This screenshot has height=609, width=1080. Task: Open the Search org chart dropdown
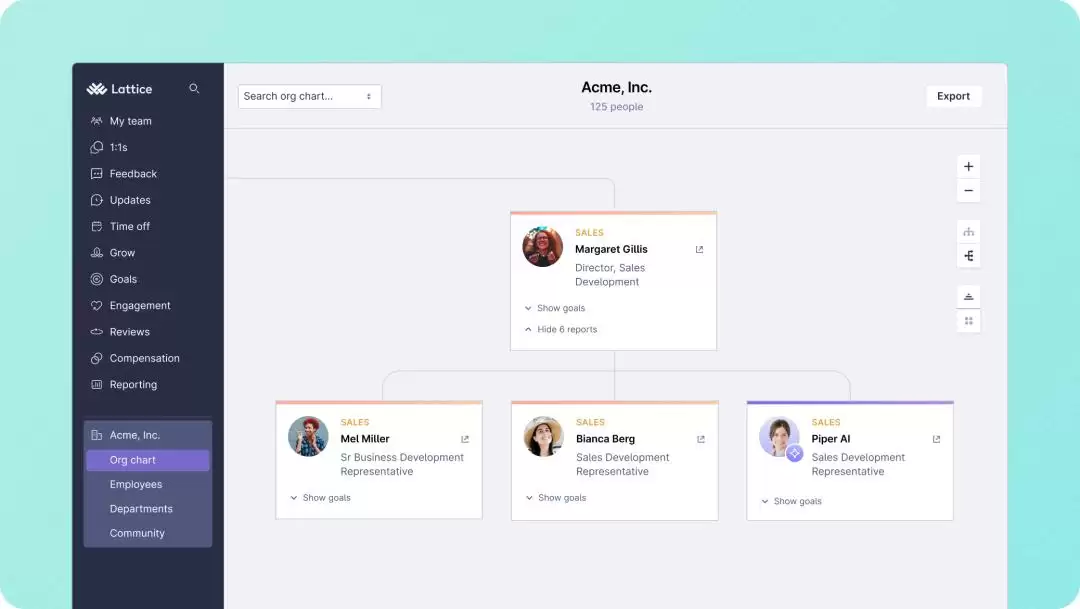tap(309, 96)
